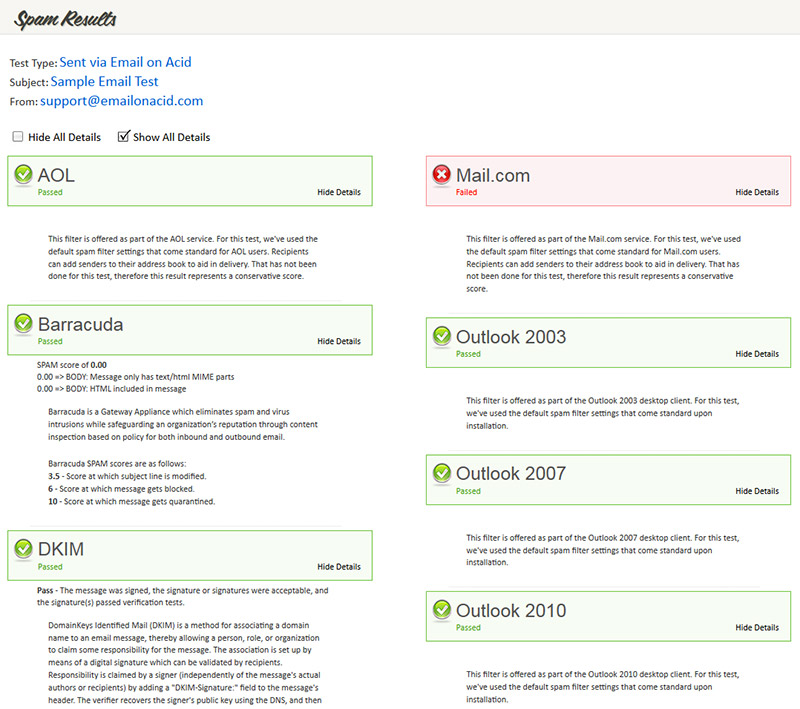Click the Mail.com red failed X icon
Viewport: 800px width, 709px height.
click(442, 174)
